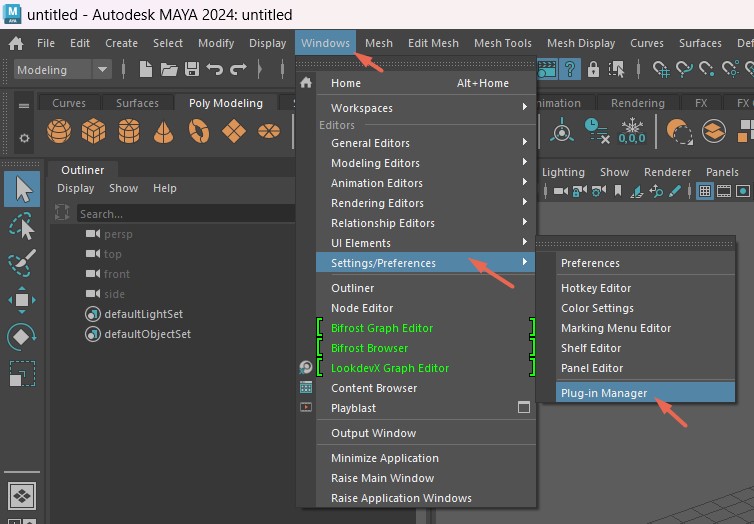Open Shelf Editor from the submenu
Image resolution: width=754 pixels, height=524 pixels.
click(x=645, y=348)
